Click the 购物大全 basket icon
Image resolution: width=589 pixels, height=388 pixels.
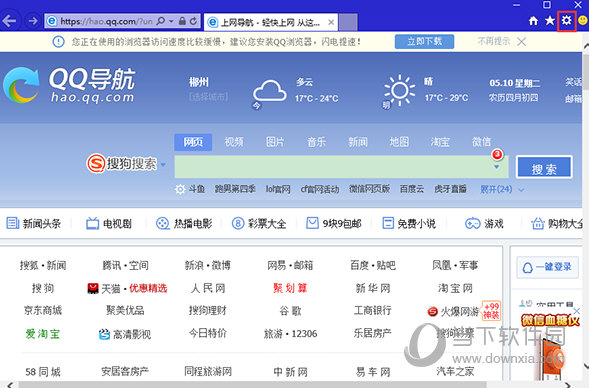[538, 223]
